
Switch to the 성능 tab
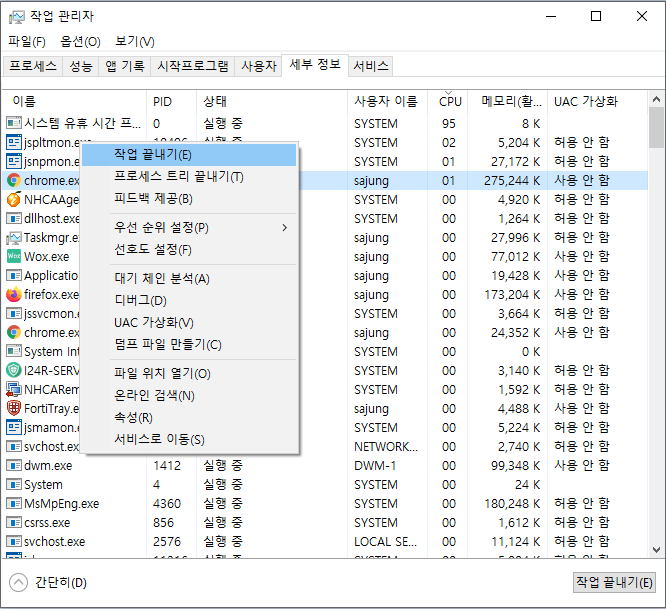[81, 66]
